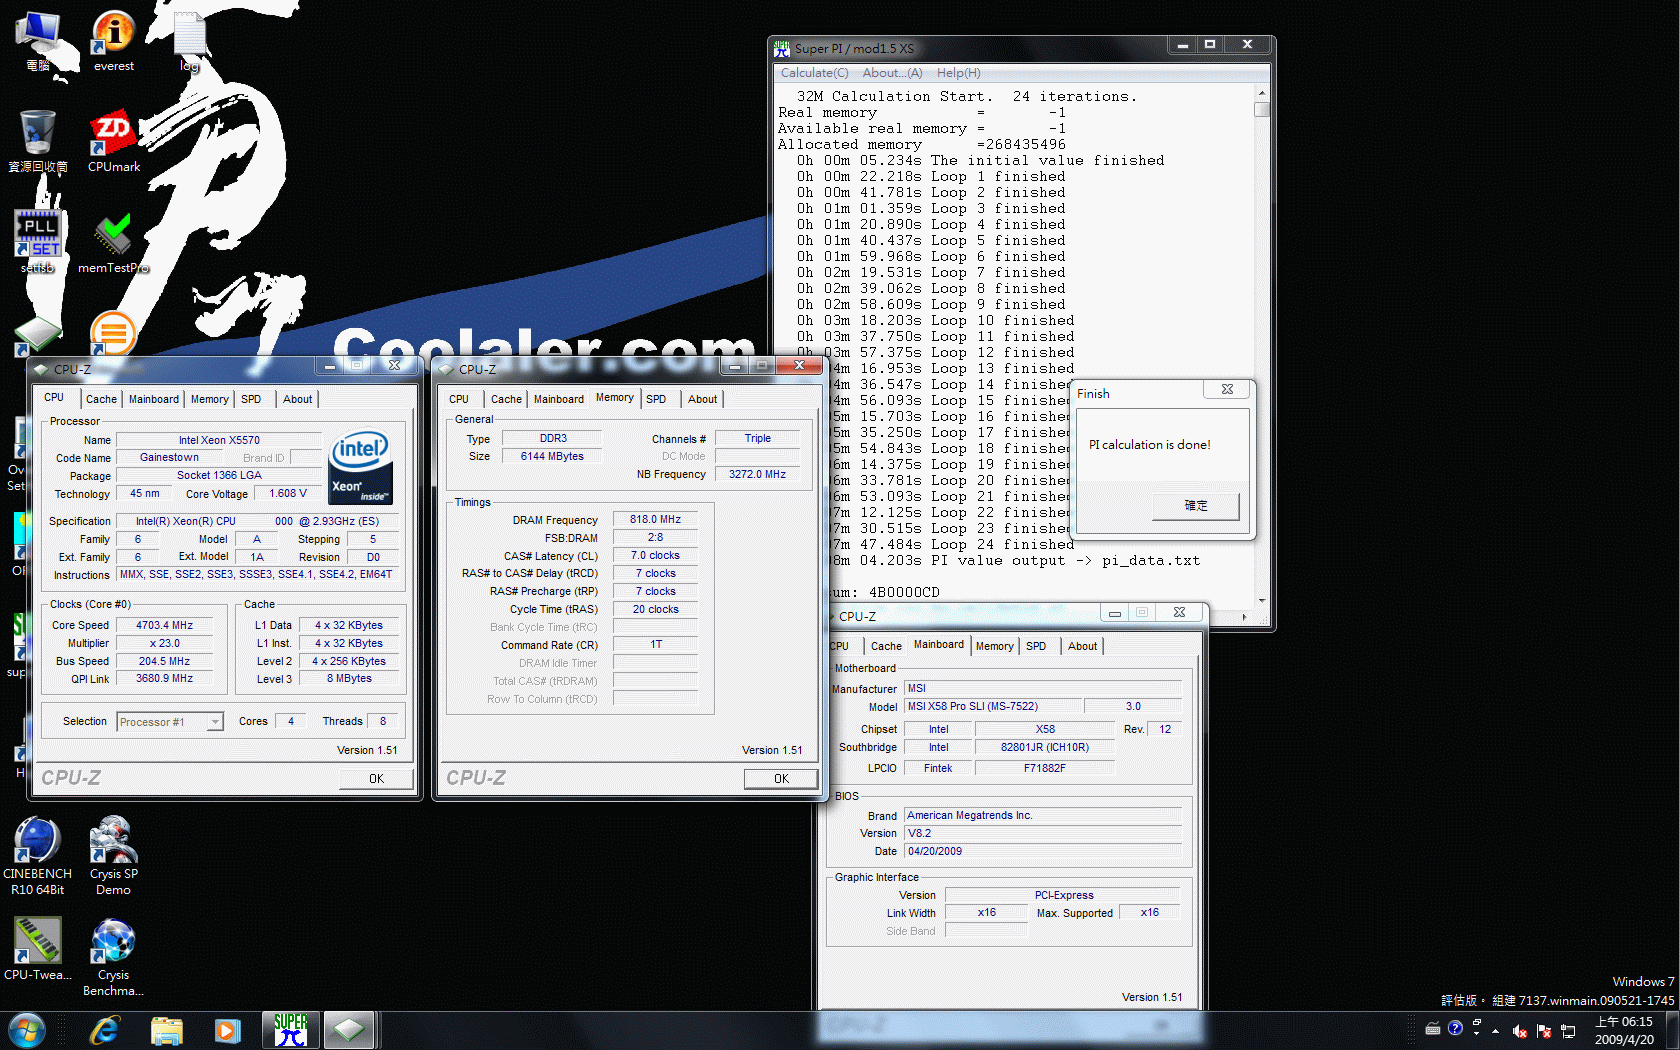Click the Core Voltage 1.608 V field
The width and height of the screenshot is (1680, 1050).
[288, 493]
